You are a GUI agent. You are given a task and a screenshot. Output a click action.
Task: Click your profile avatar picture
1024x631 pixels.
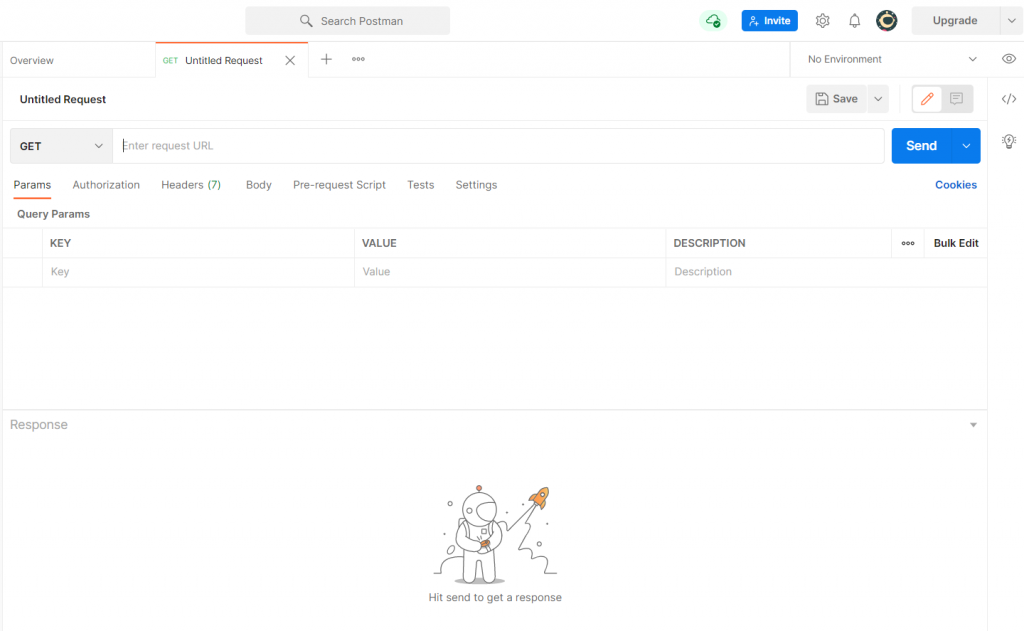coord(887,20)
